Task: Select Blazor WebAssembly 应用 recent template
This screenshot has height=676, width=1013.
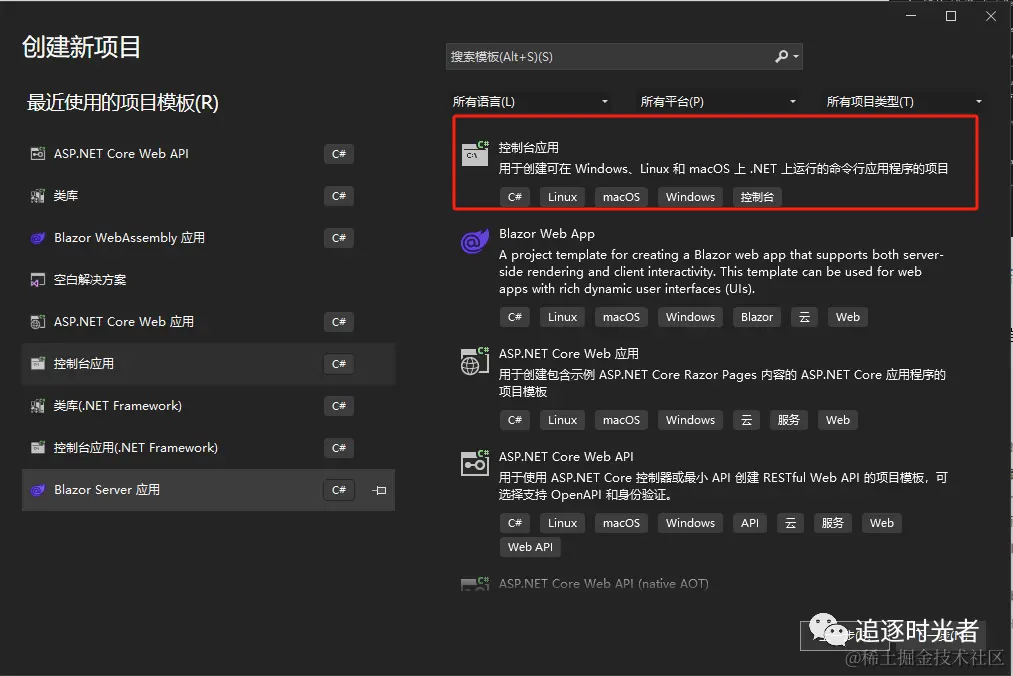Action: 209,238
